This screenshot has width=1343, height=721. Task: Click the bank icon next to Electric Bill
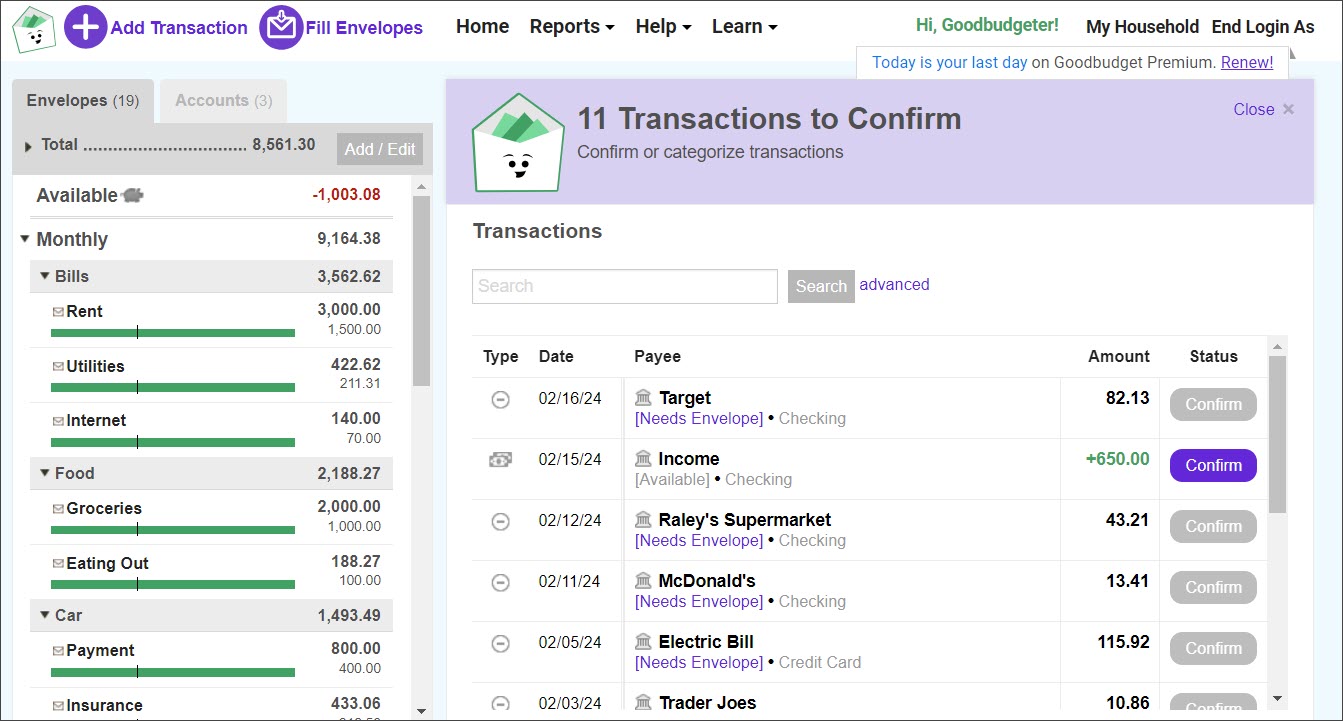coord(644,642)
